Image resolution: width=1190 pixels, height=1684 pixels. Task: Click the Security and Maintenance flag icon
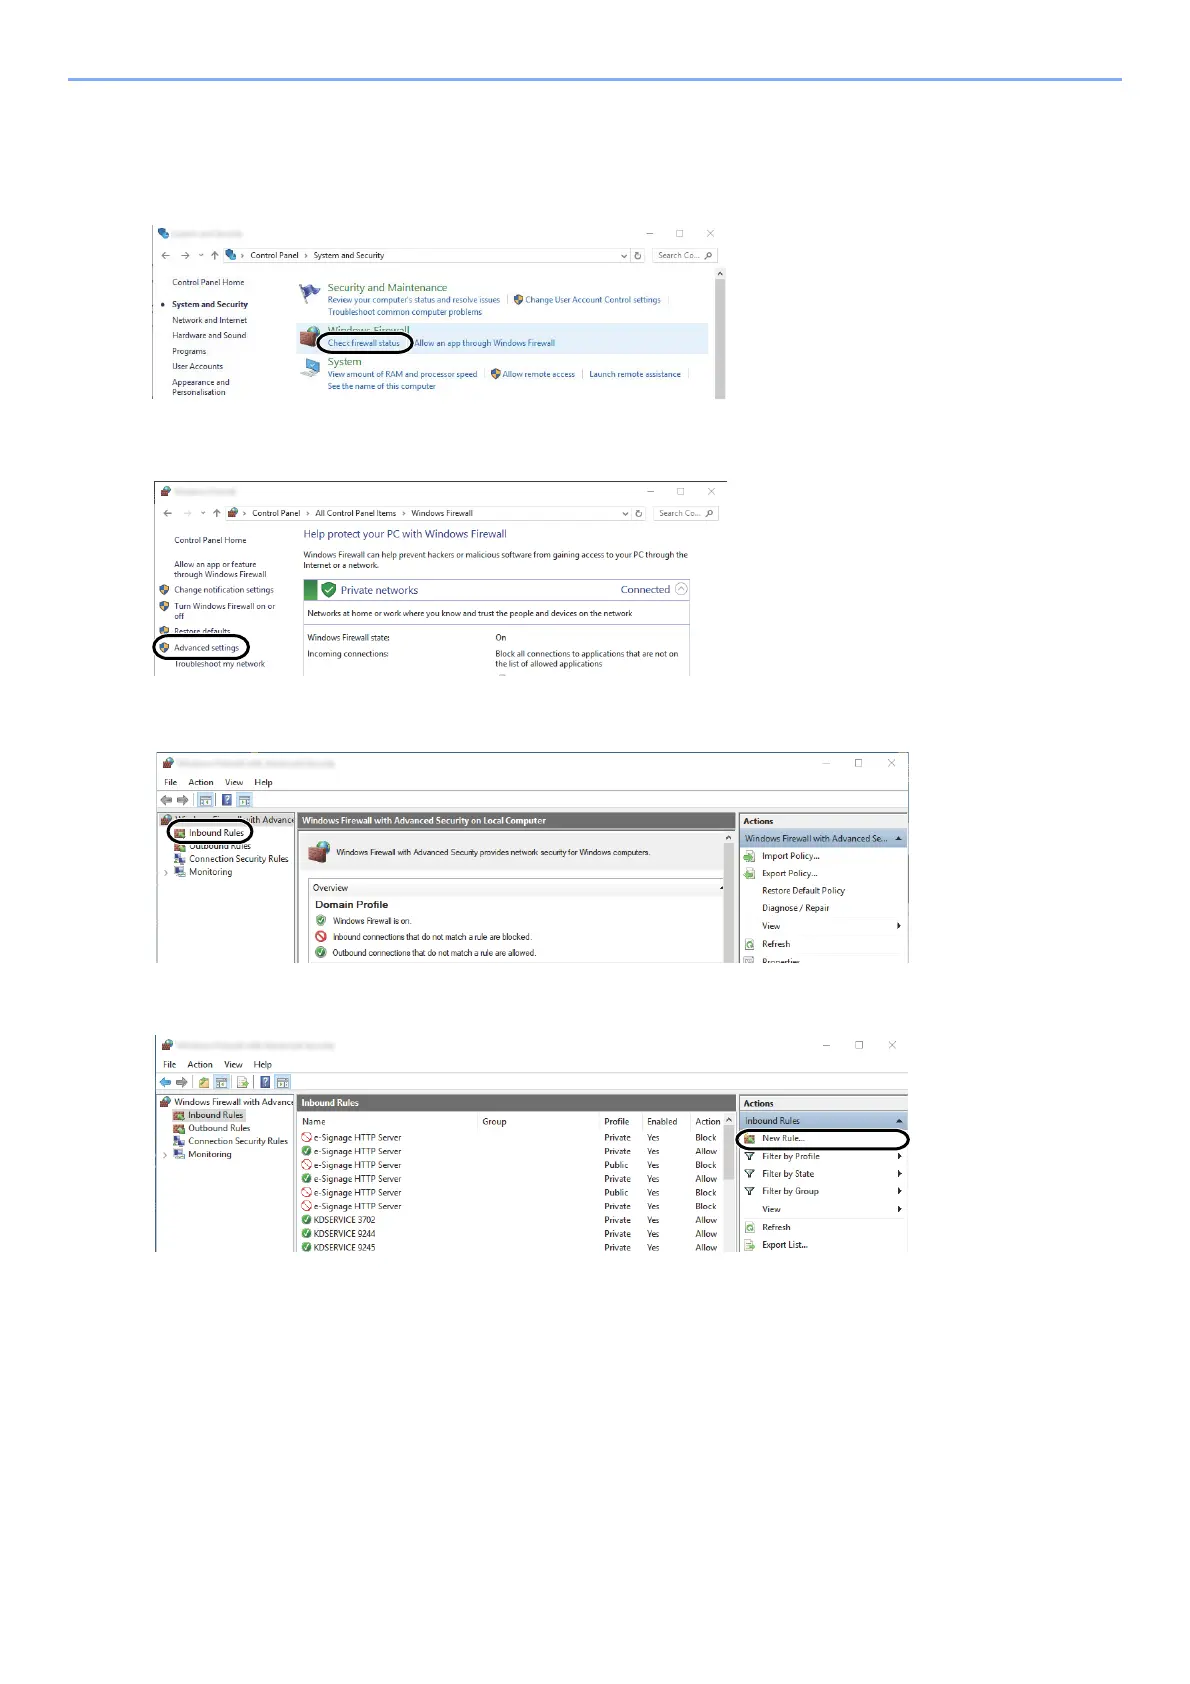310,292
